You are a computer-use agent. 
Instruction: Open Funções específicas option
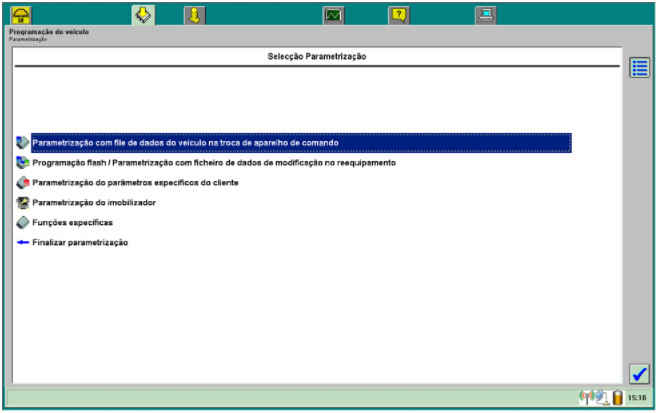pos(72,222)
